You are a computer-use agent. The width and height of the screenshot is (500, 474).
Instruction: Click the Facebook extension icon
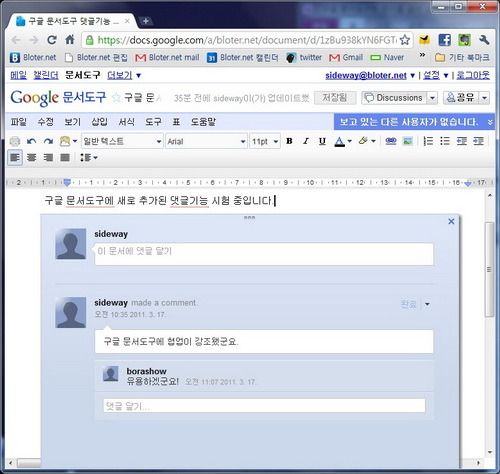444,40
